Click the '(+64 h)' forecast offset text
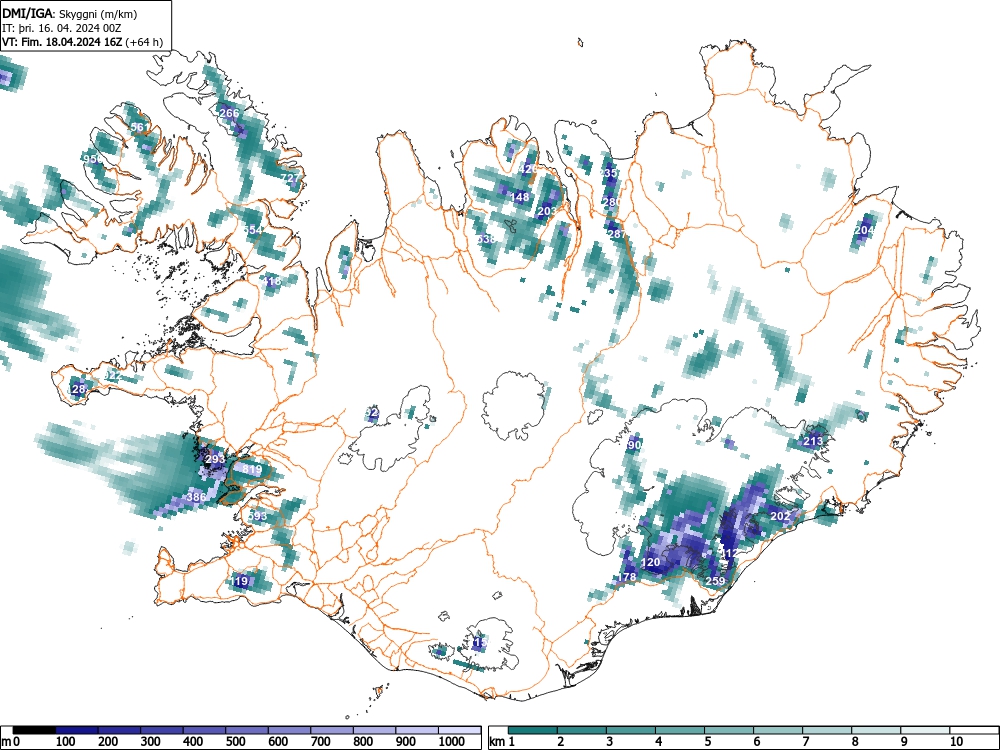 [x=145, y=42]
